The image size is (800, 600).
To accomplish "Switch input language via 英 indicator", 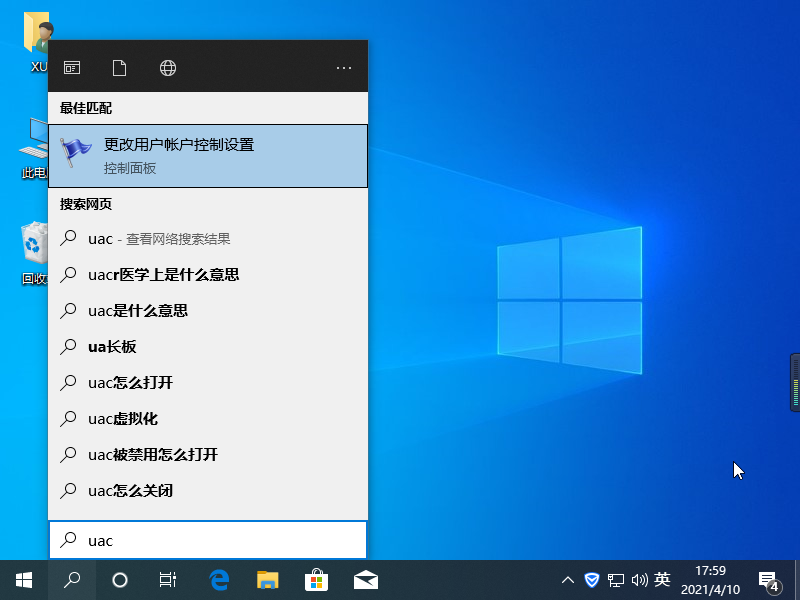I will point(663,580).
